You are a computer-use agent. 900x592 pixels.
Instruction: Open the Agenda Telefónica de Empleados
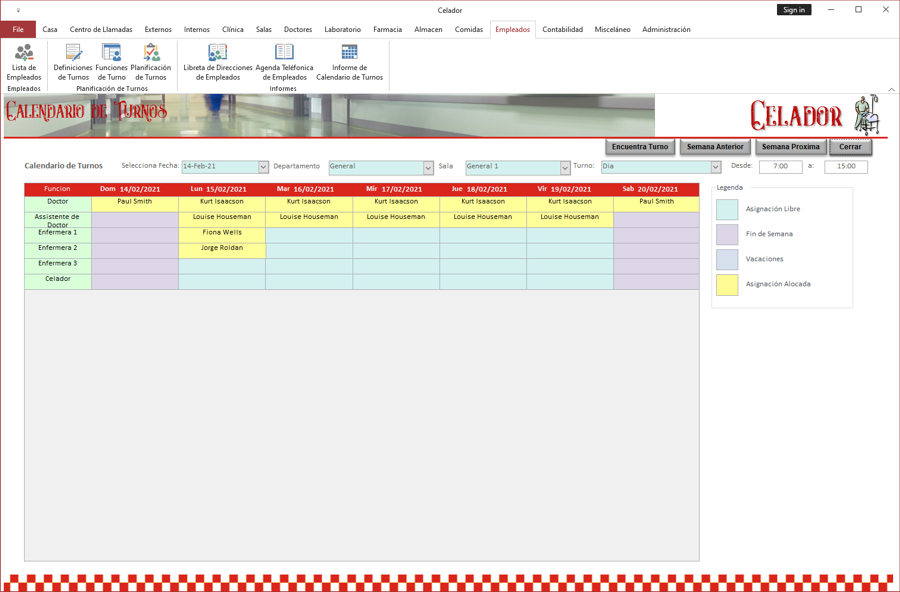click(x=283, y=64)
